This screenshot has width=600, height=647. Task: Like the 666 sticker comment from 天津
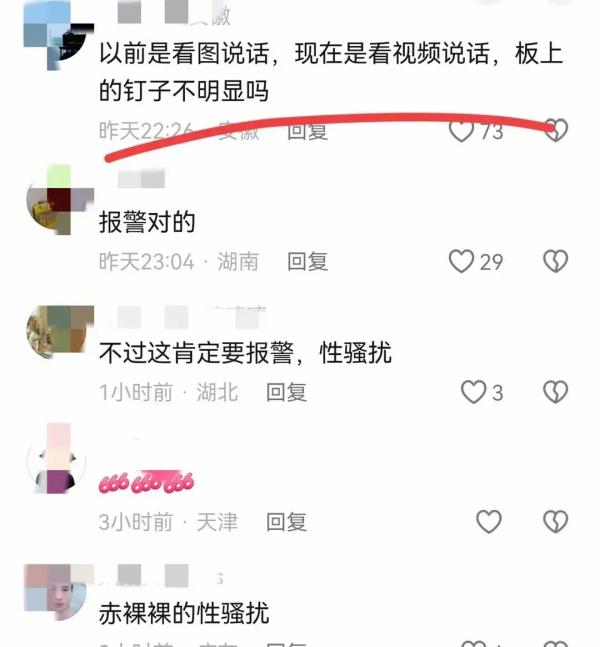(489, 522)
